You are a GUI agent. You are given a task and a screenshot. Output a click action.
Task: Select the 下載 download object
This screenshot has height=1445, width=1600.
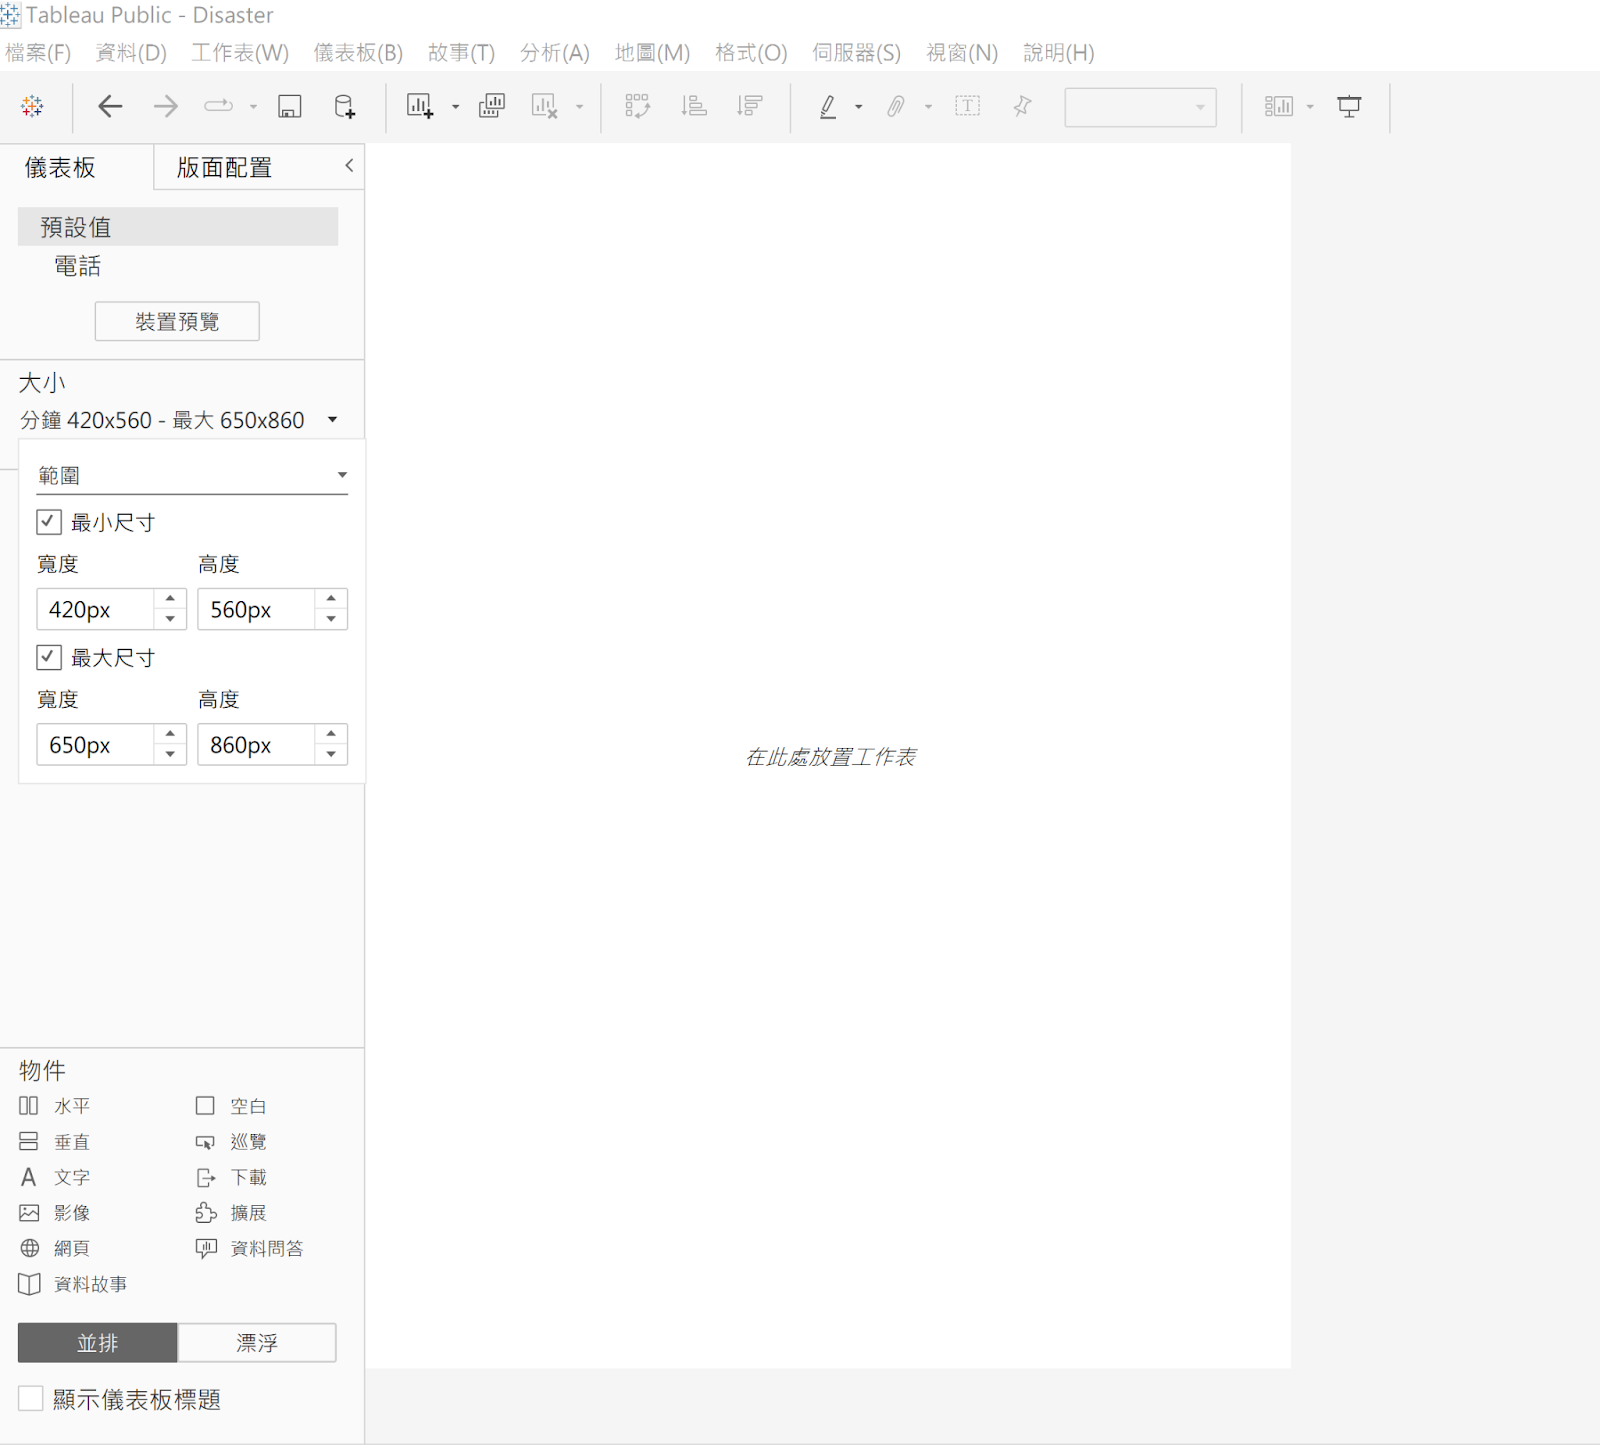pos(231,1177)
